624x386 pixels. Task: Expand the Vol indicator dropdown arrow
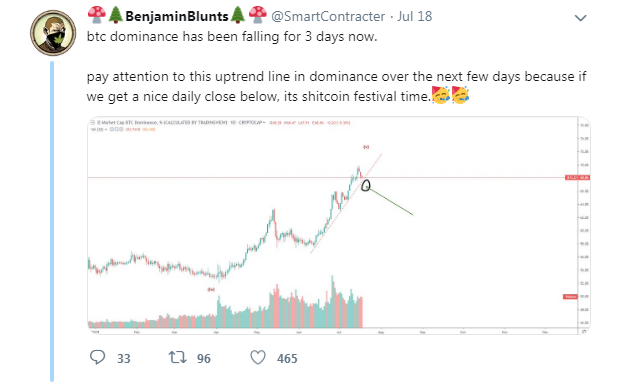click(106, 129)
